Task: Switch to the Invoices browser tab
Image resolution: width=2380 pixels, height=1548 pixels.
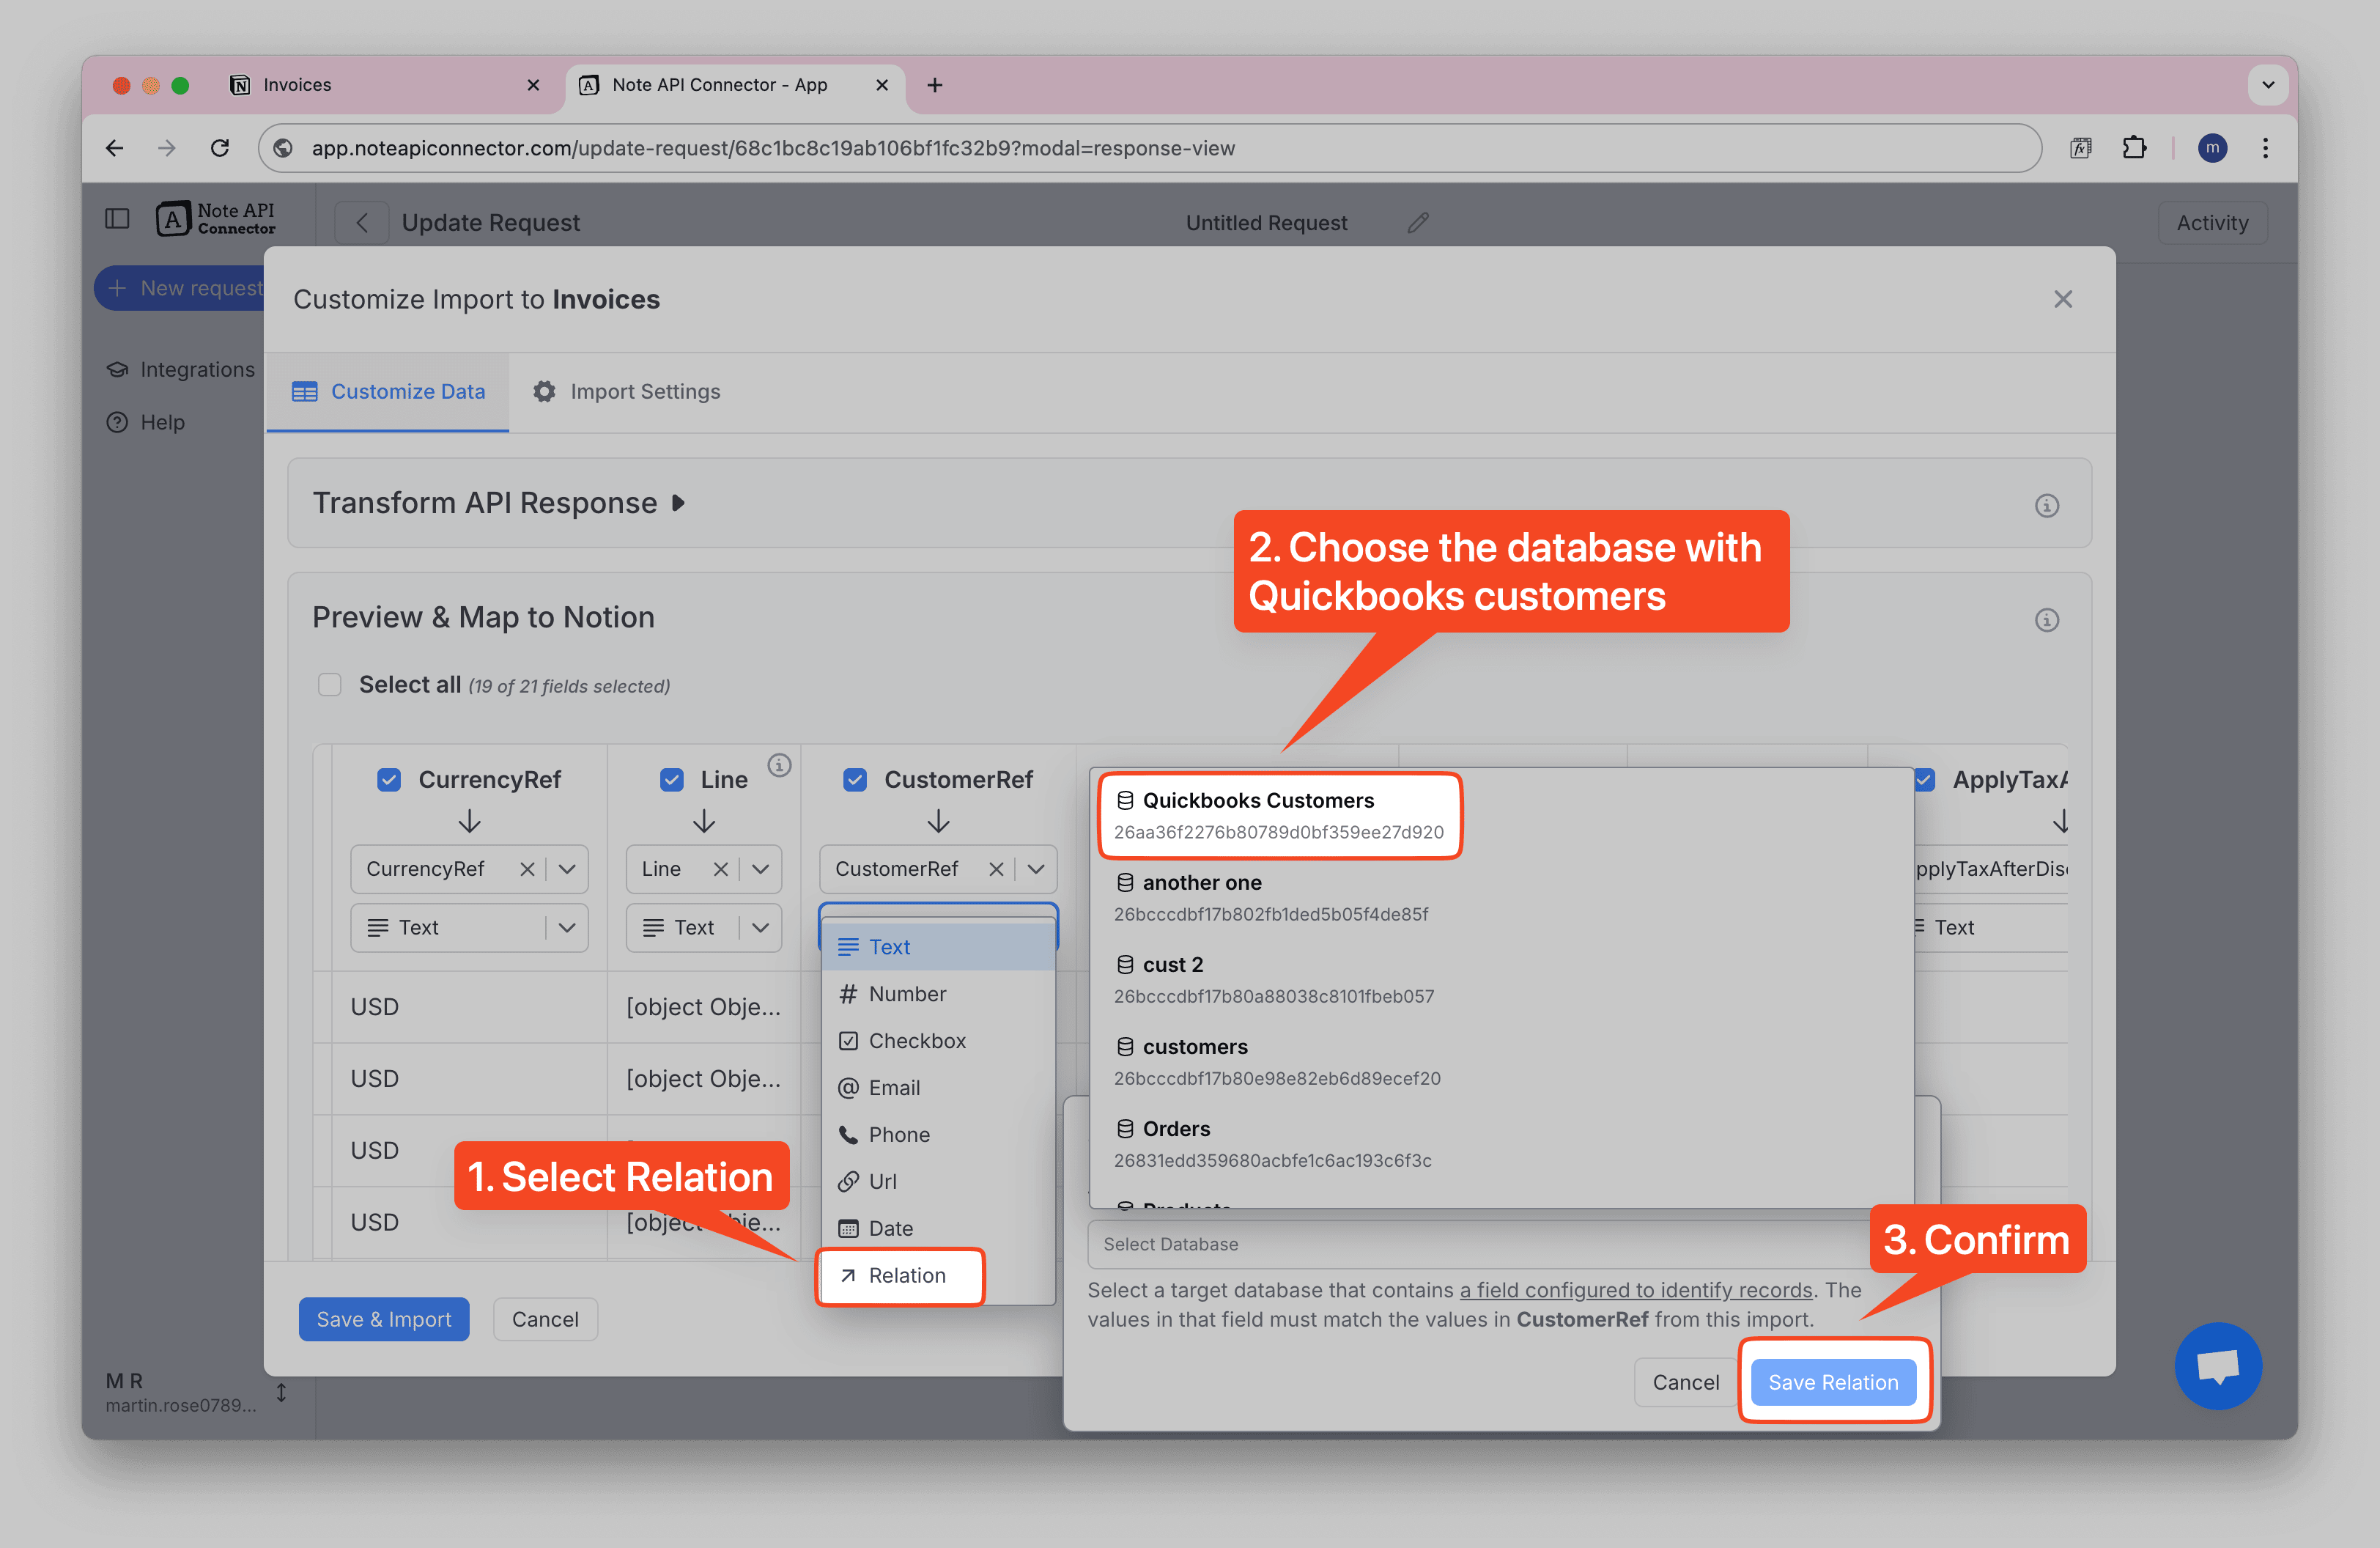Action: pos(385,85)
